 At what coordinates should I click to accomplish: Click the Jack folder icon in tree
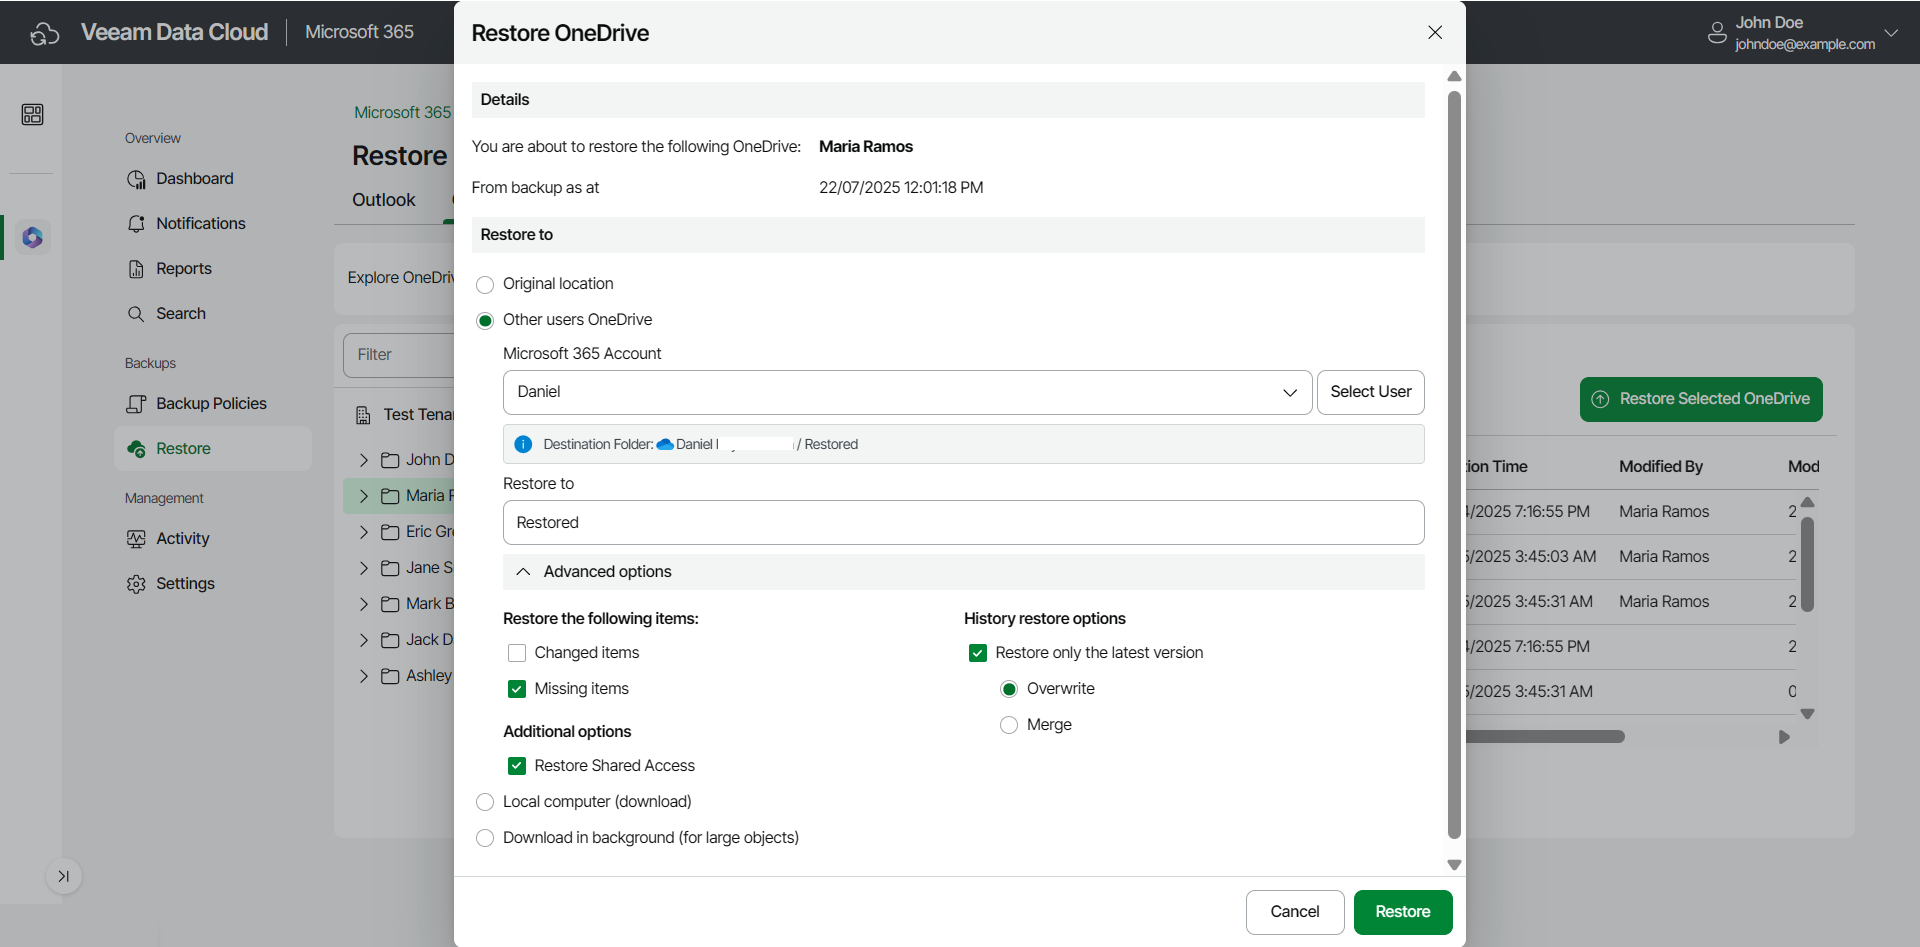390,640
